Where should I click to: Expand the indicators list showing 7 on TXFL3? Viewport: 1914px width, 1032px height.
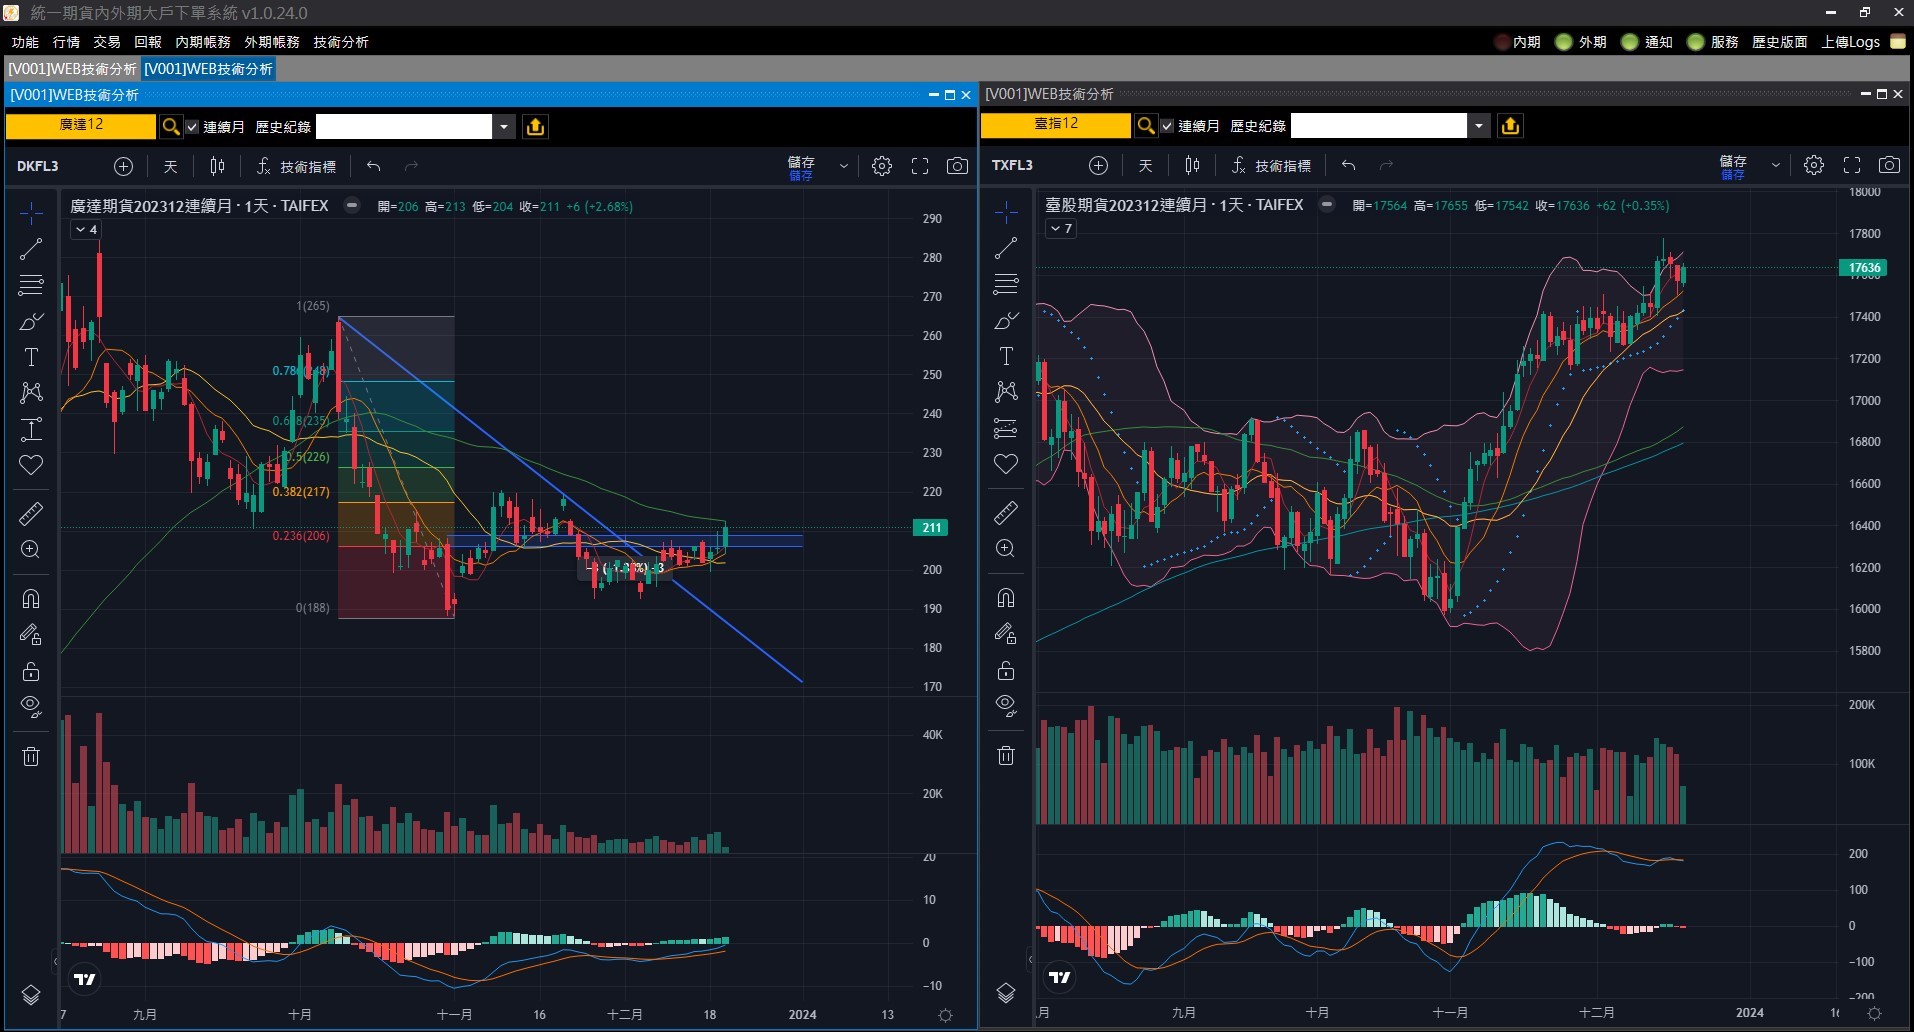click(x=1060, y=228)
